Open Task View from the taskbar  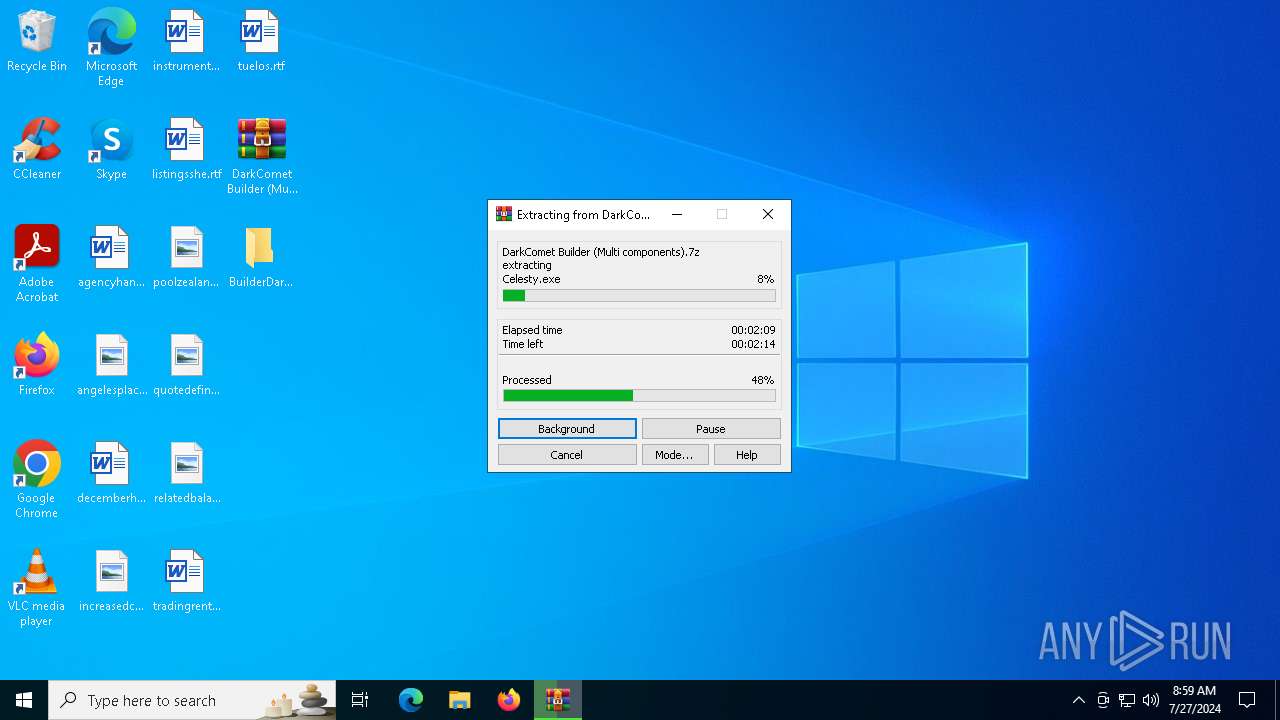(x=360, y=700)
